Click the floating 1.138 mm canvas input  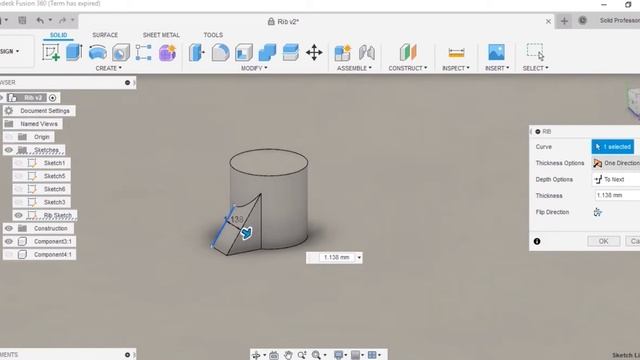(337, 258)
